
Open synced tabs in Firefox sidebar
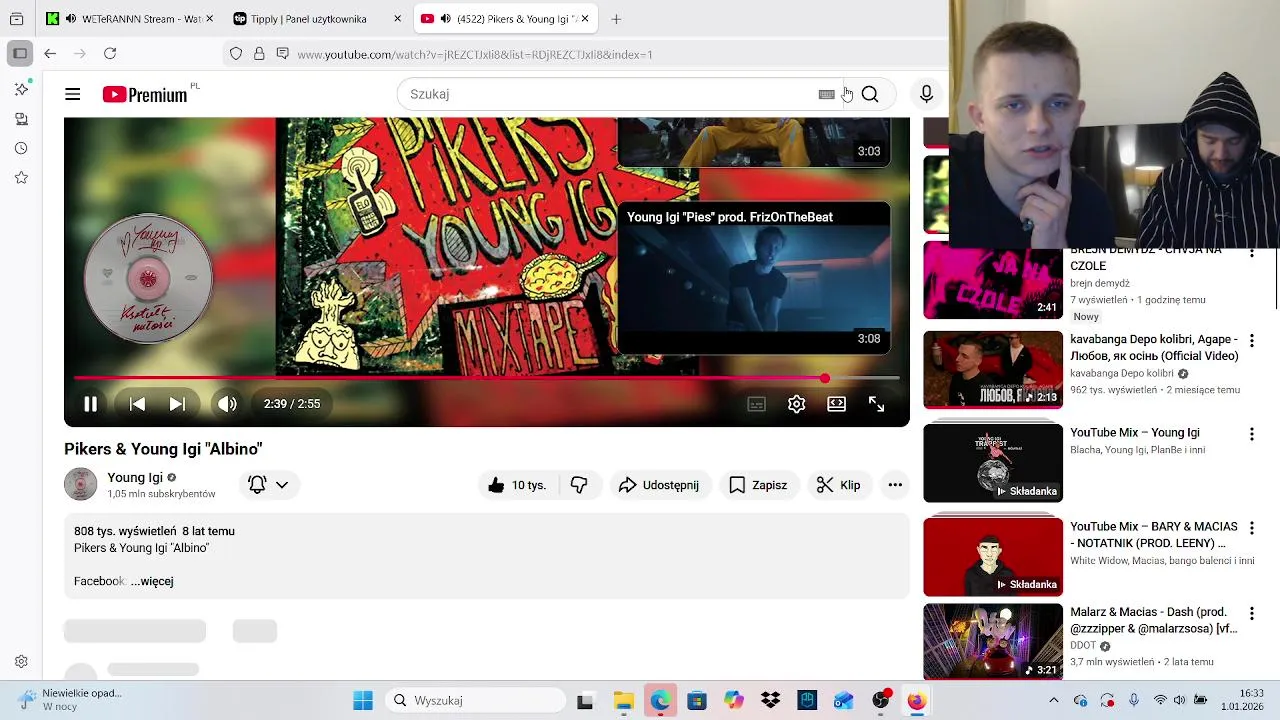pos(21,119)
